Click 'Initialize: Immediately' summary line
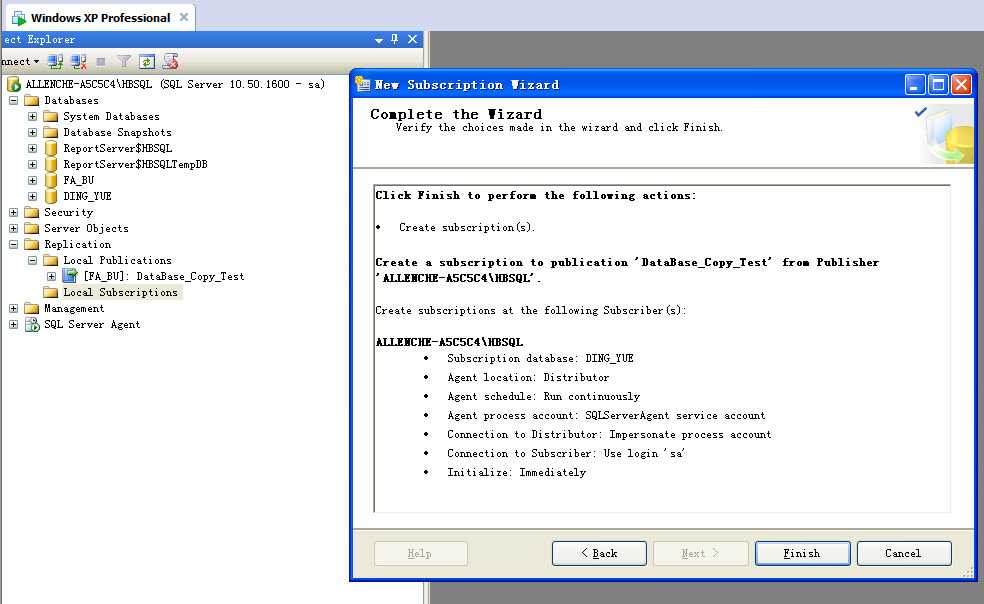Viewport: 984px width, 604px height. point(516,472)
